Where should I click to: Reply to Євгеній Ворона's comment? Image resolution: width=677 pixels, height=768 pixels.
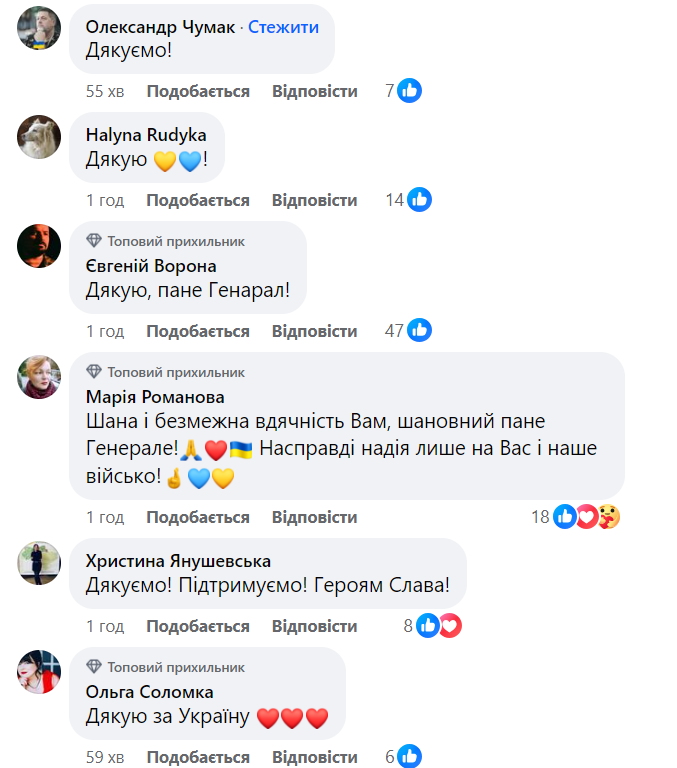(x=314, y=331)
